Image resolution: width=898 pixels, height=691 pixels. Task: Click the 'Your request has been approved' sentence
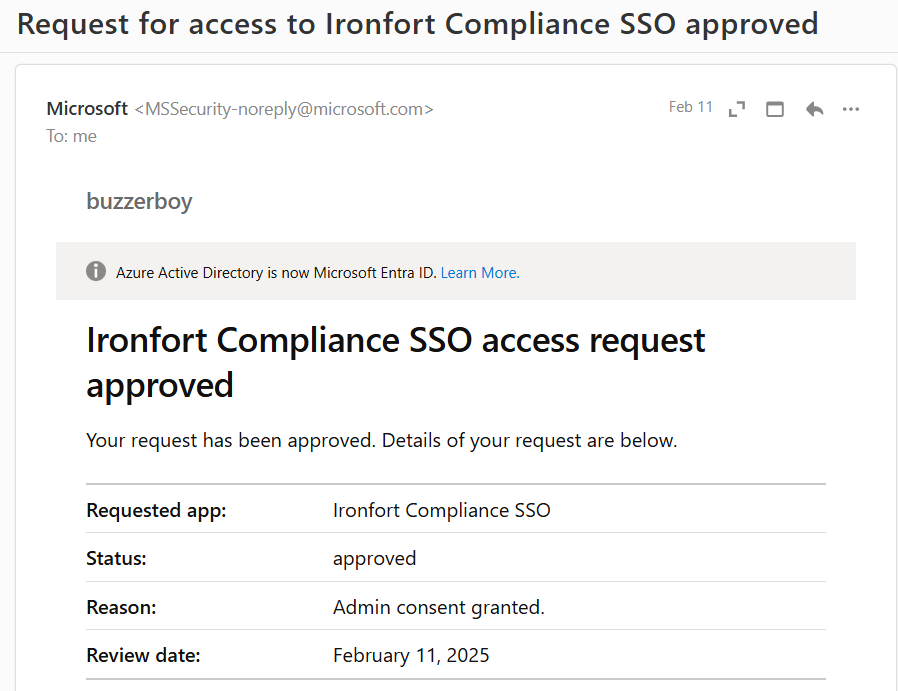(x=382, y=440)
